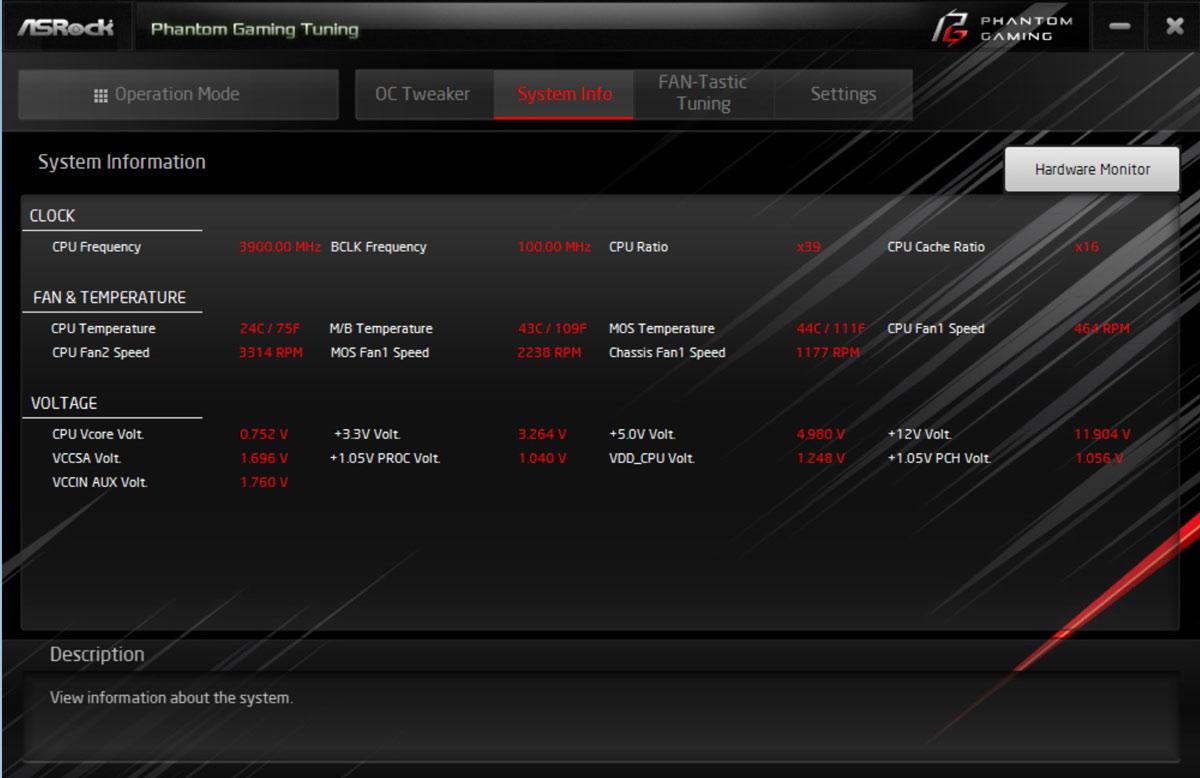The image size is (1200, 778).
Task: Select the System Info tab
Action: (x=564, y=94)
